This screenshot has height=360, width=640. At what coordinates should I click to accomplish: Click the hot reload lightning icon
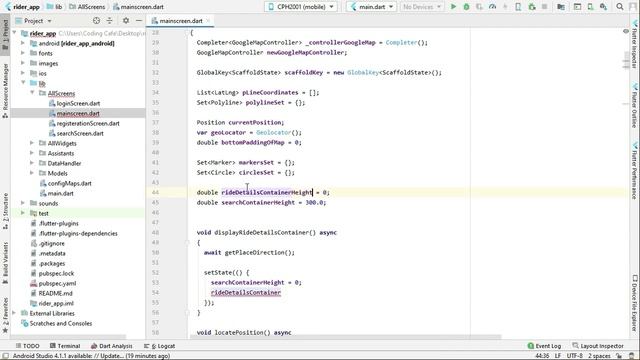pyautogui.click(x=505, y=7)
